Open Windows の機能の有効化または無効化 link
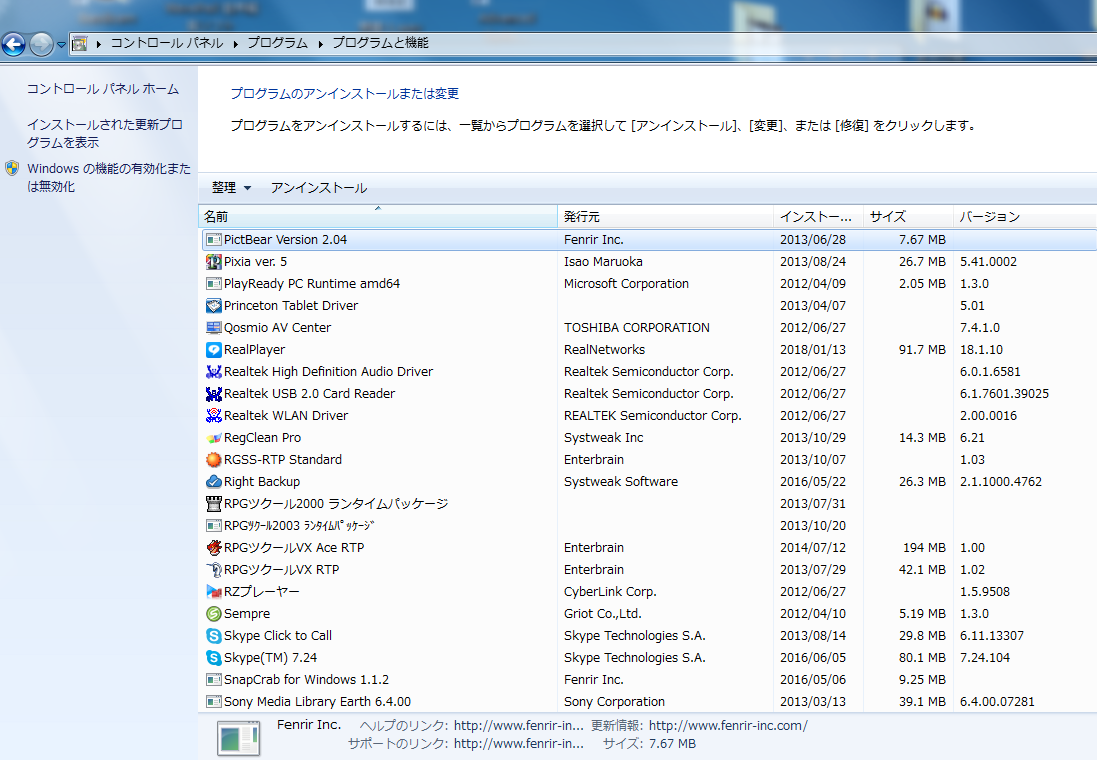Image resolution: width=1097 pixels, height=760 pixels. (108, 178)
